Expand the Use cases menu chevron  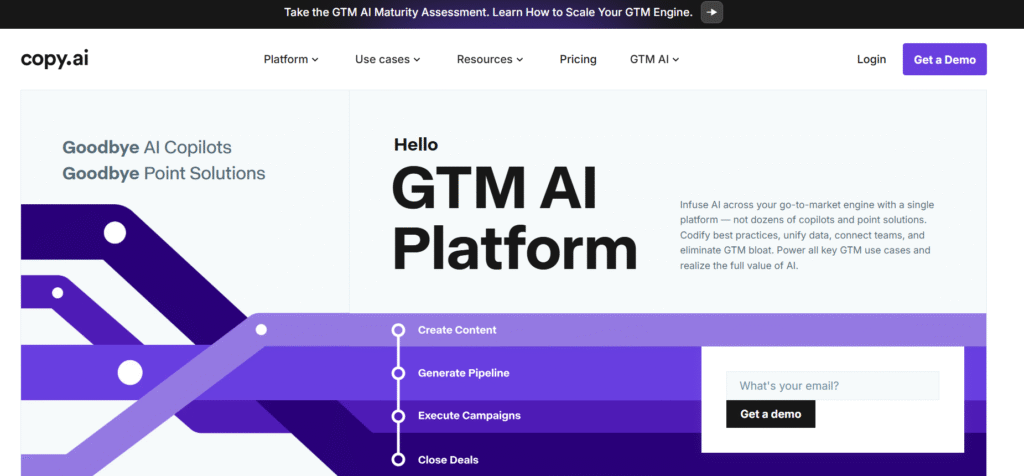point(417,59)
